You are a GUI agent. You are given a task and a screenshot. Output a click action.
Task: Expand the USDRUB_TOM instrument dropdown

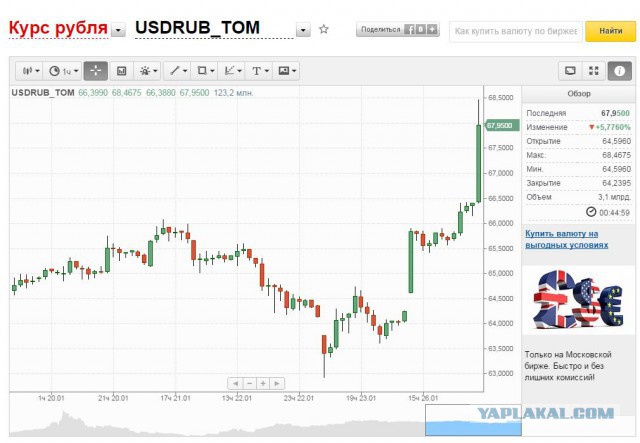(303, 30)
